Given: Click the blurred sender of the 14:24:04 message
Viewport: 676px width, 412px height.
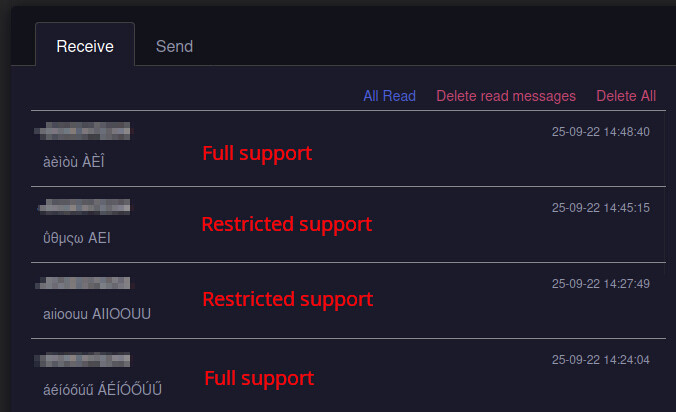Looking at the screenshot, I should [84, 360].
